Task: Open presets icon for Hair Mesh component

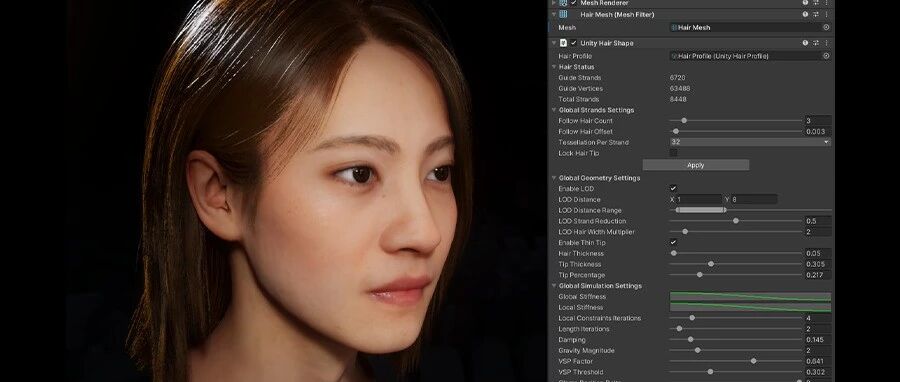Action: (x=816, y=14)
